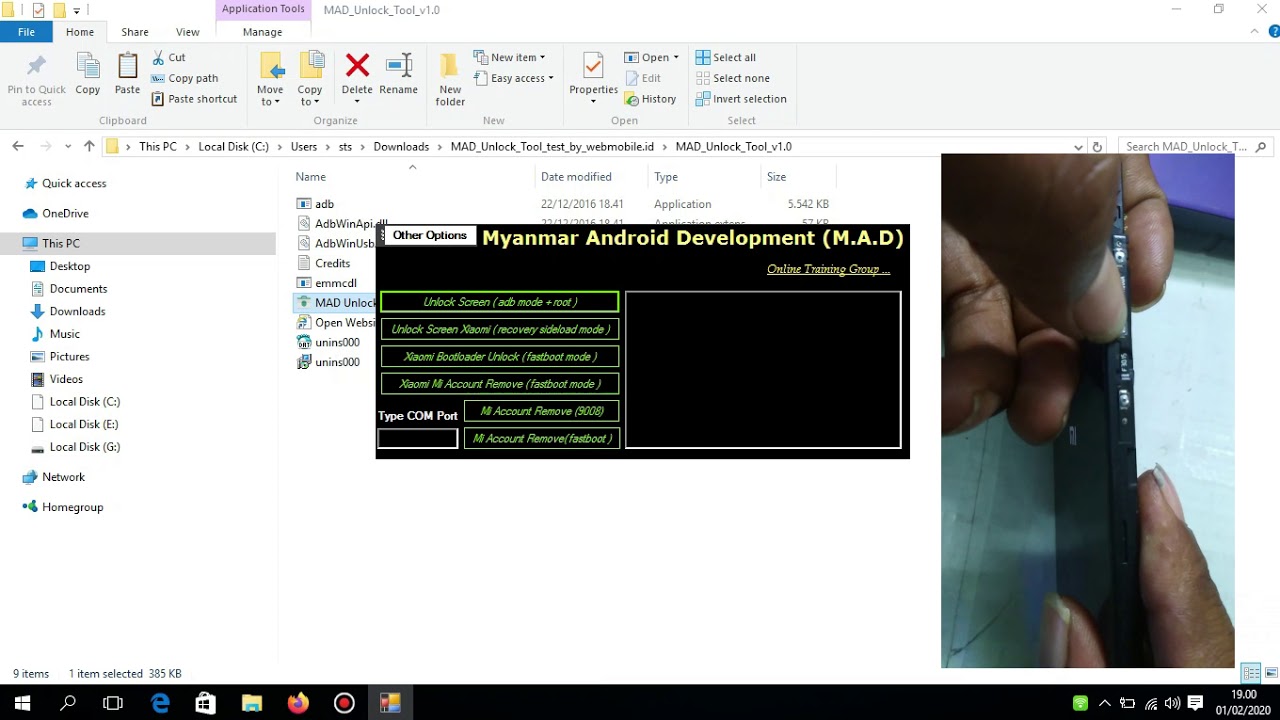The image size is (1280, 720).
Task: Select Quick access in navigation pane
Action: pos(74,184)
